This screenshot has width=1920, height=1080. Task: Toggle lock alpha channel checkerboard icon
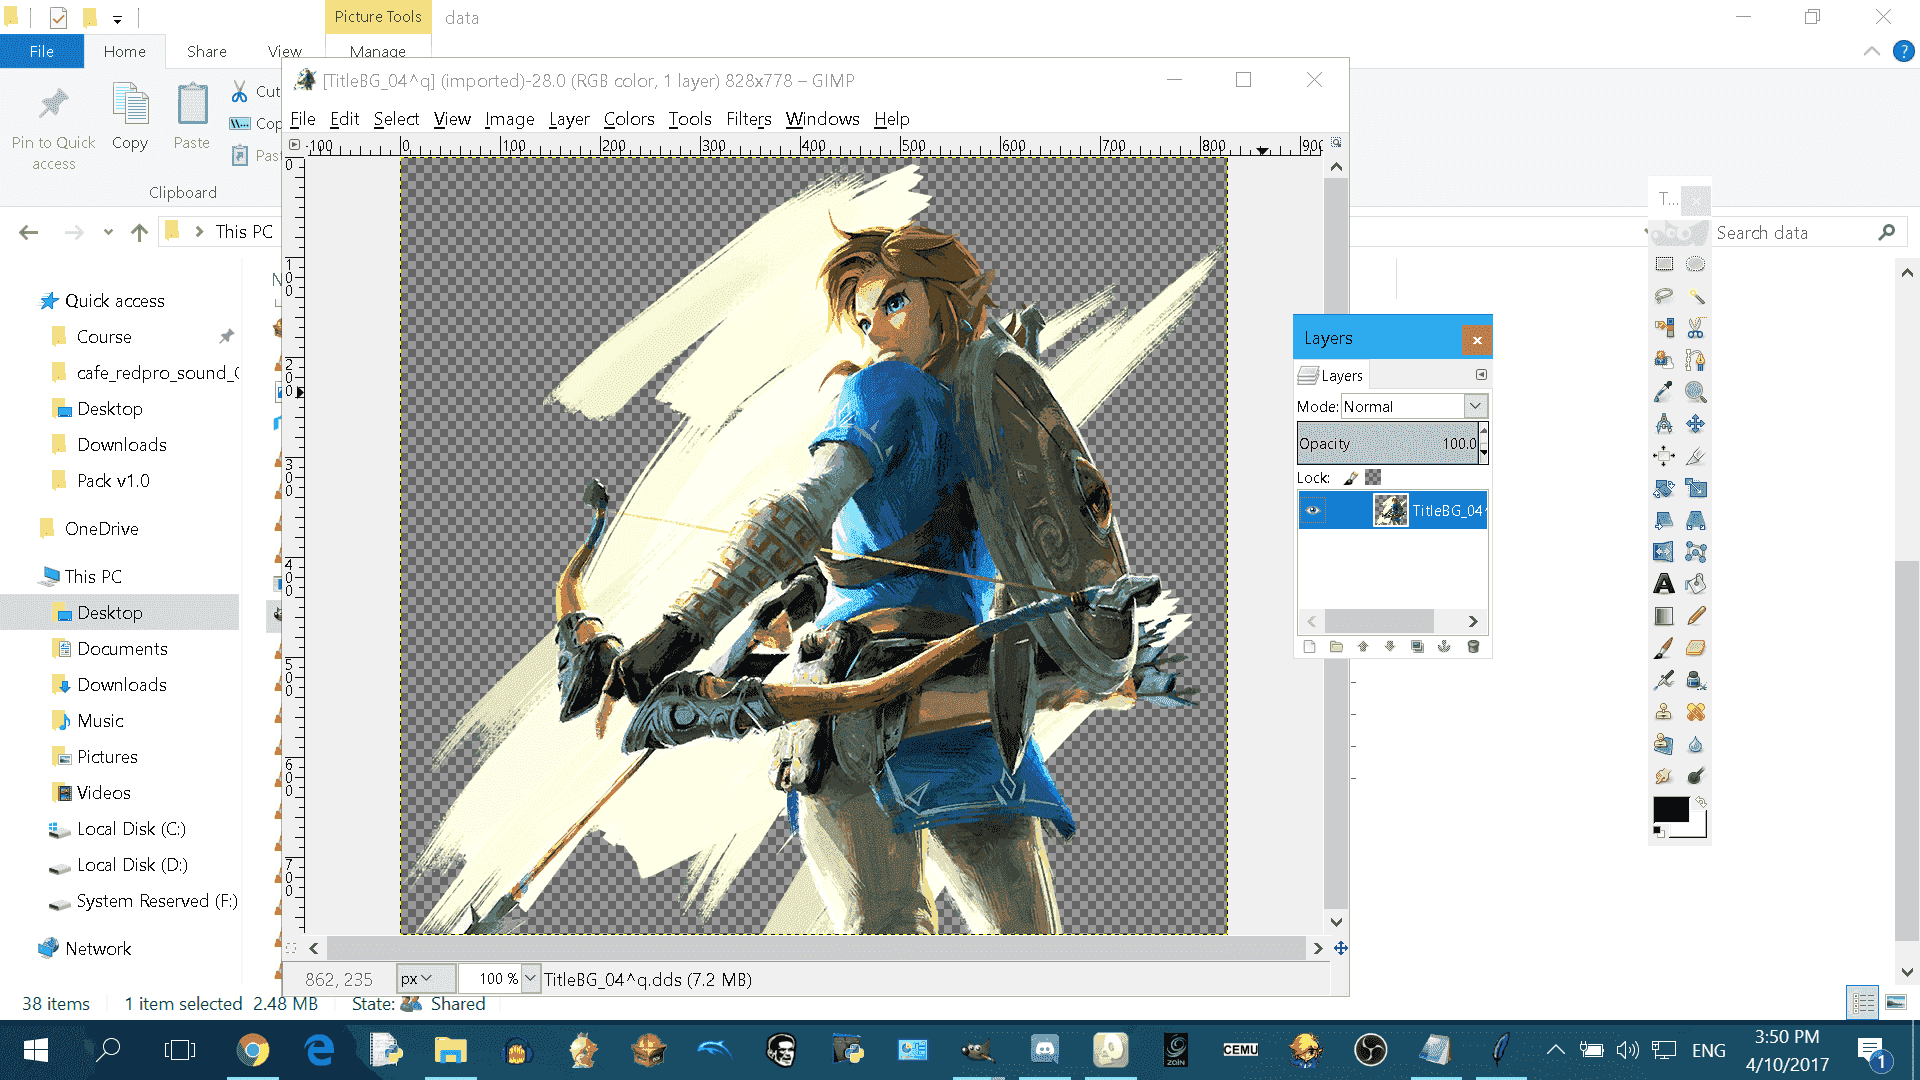1373,478
